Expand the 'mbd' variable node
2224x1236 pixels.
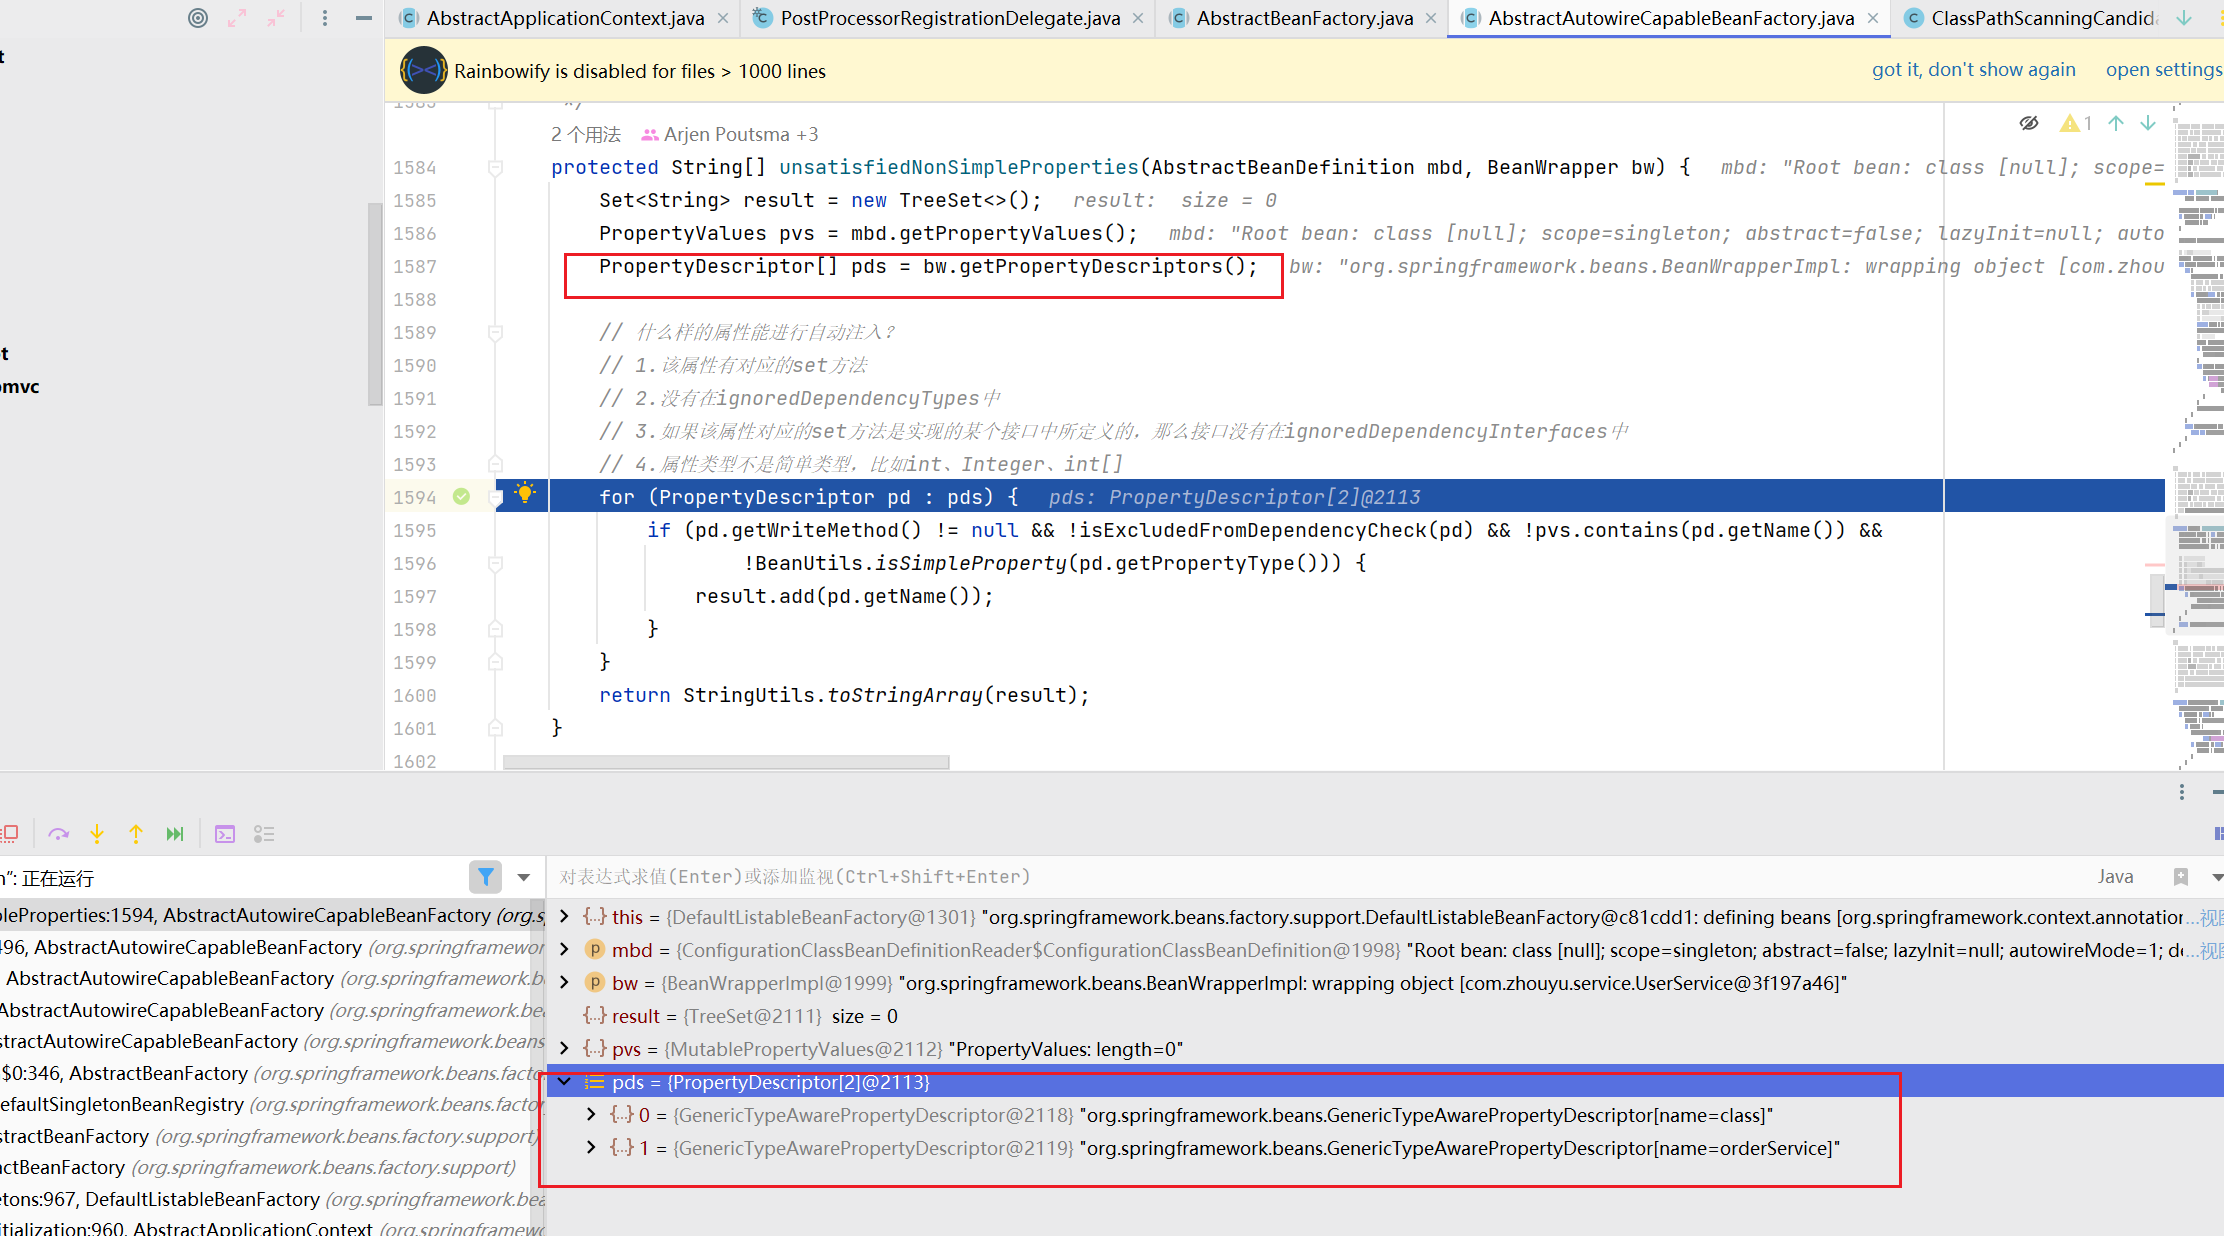[x=564, y=949]
